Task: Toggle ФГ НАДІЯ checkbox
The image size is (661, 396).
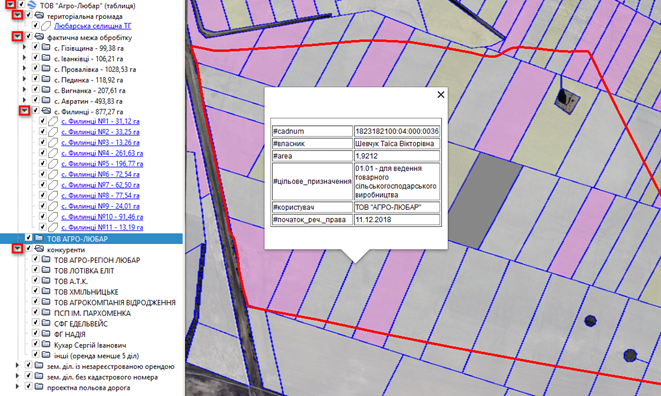Action: pyautogui.click(x=35, y=334)
